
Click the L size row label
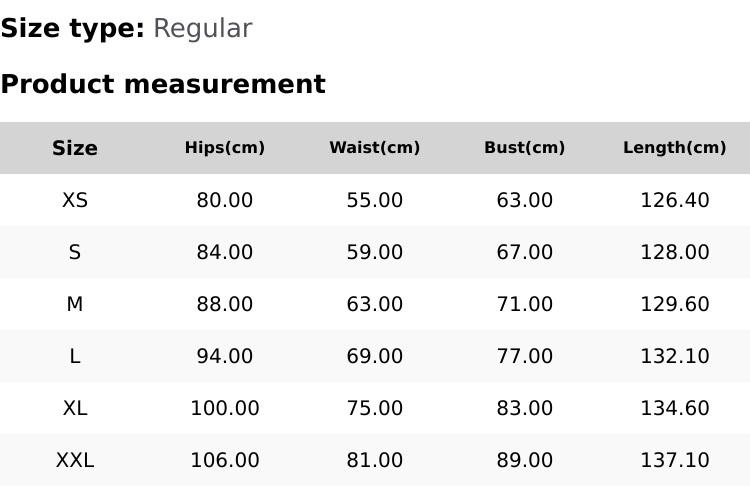[75, 356]
